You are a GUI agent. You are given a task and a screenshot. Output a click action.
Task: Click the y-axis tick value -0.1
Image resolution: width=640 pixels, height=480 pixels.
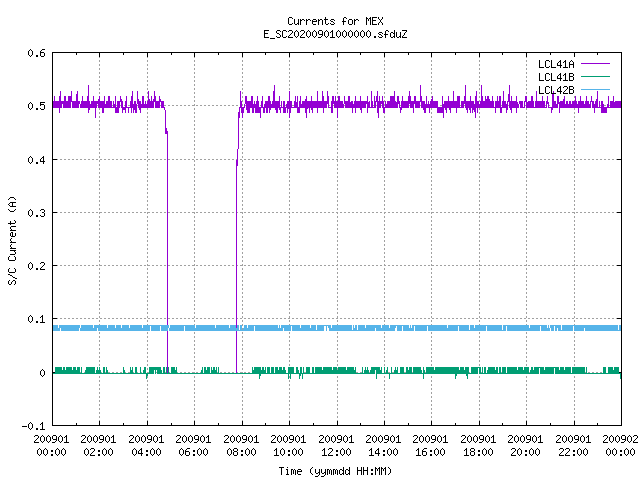coord(33,426)
